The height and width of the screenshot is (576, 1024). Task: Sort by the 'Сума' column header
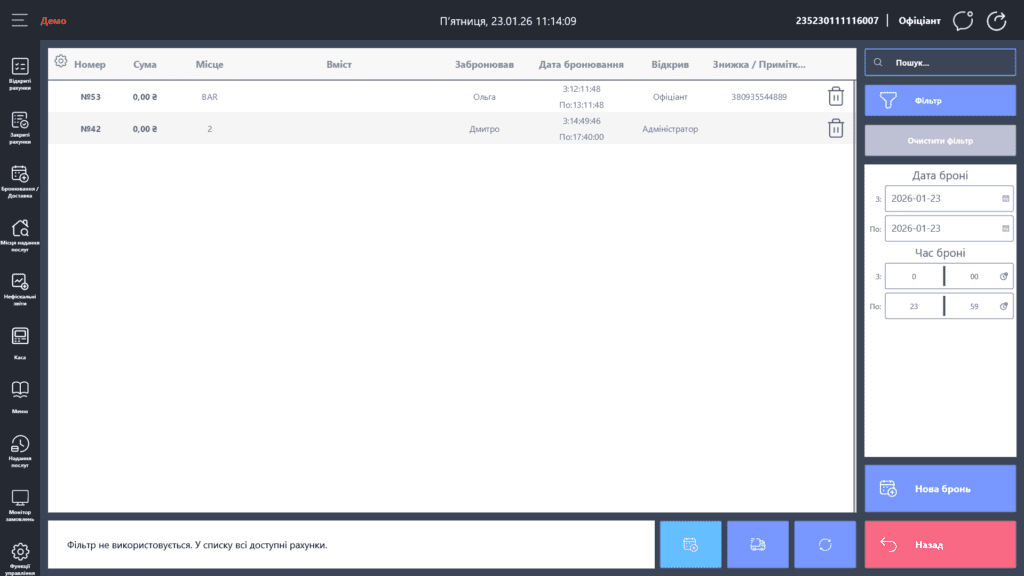coord(144,65)
